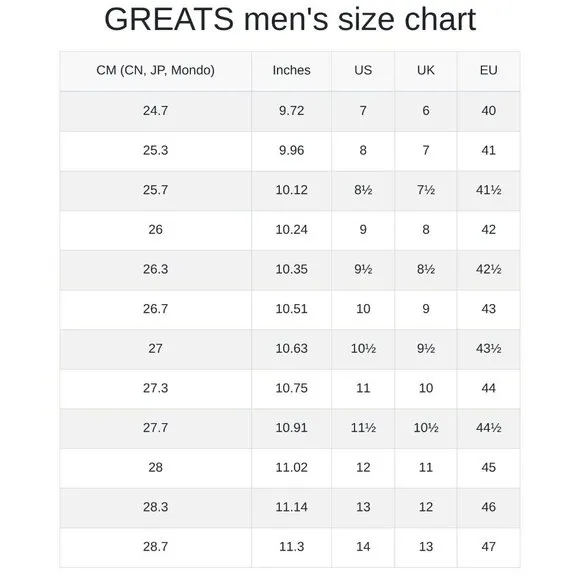
Task: Select the EU size 42 cell
Action: pos(489,230)
